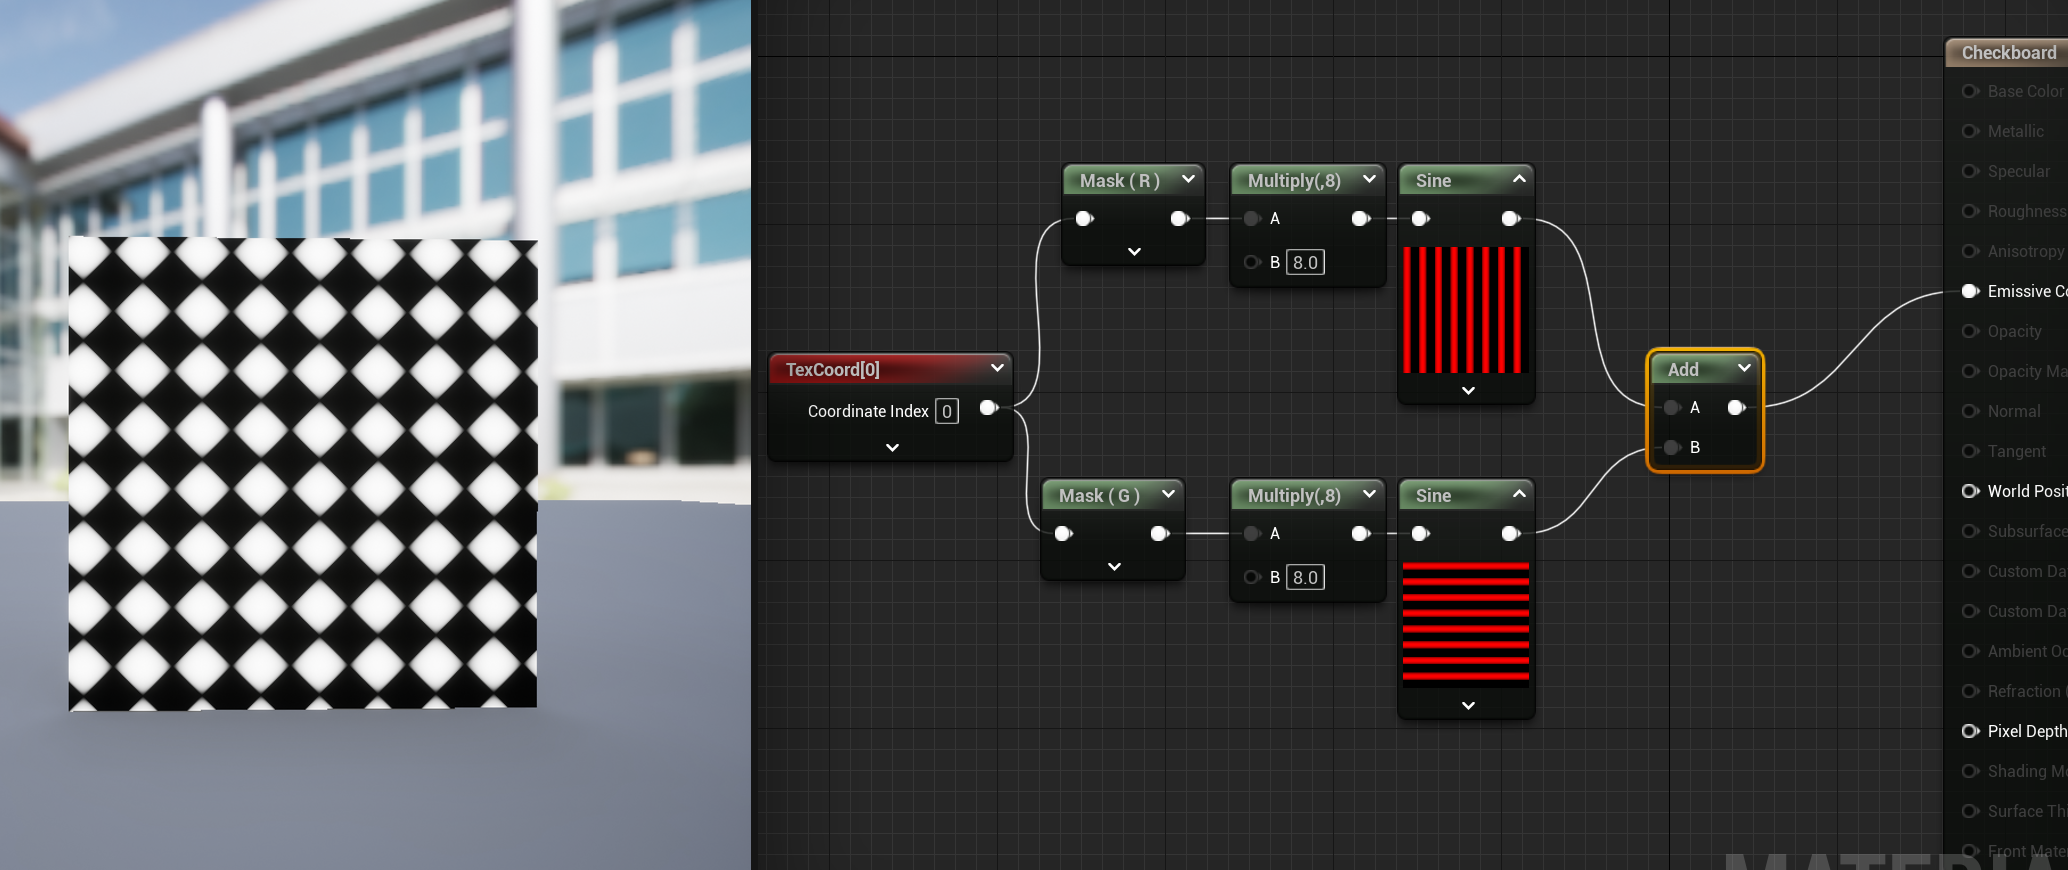Click input pin of the horizontal-stripes Sine node
Image resolution: width=2068 pixels, height=870 pixels.
1421,534
